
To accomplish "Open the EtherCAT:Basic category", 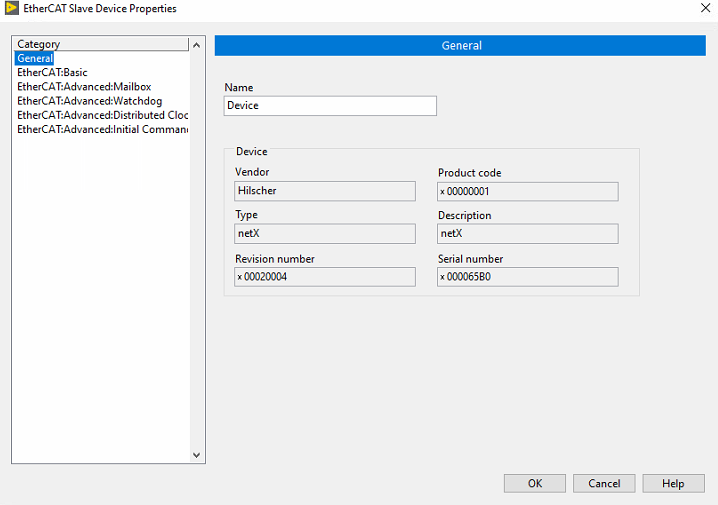I will pos(52,72).
